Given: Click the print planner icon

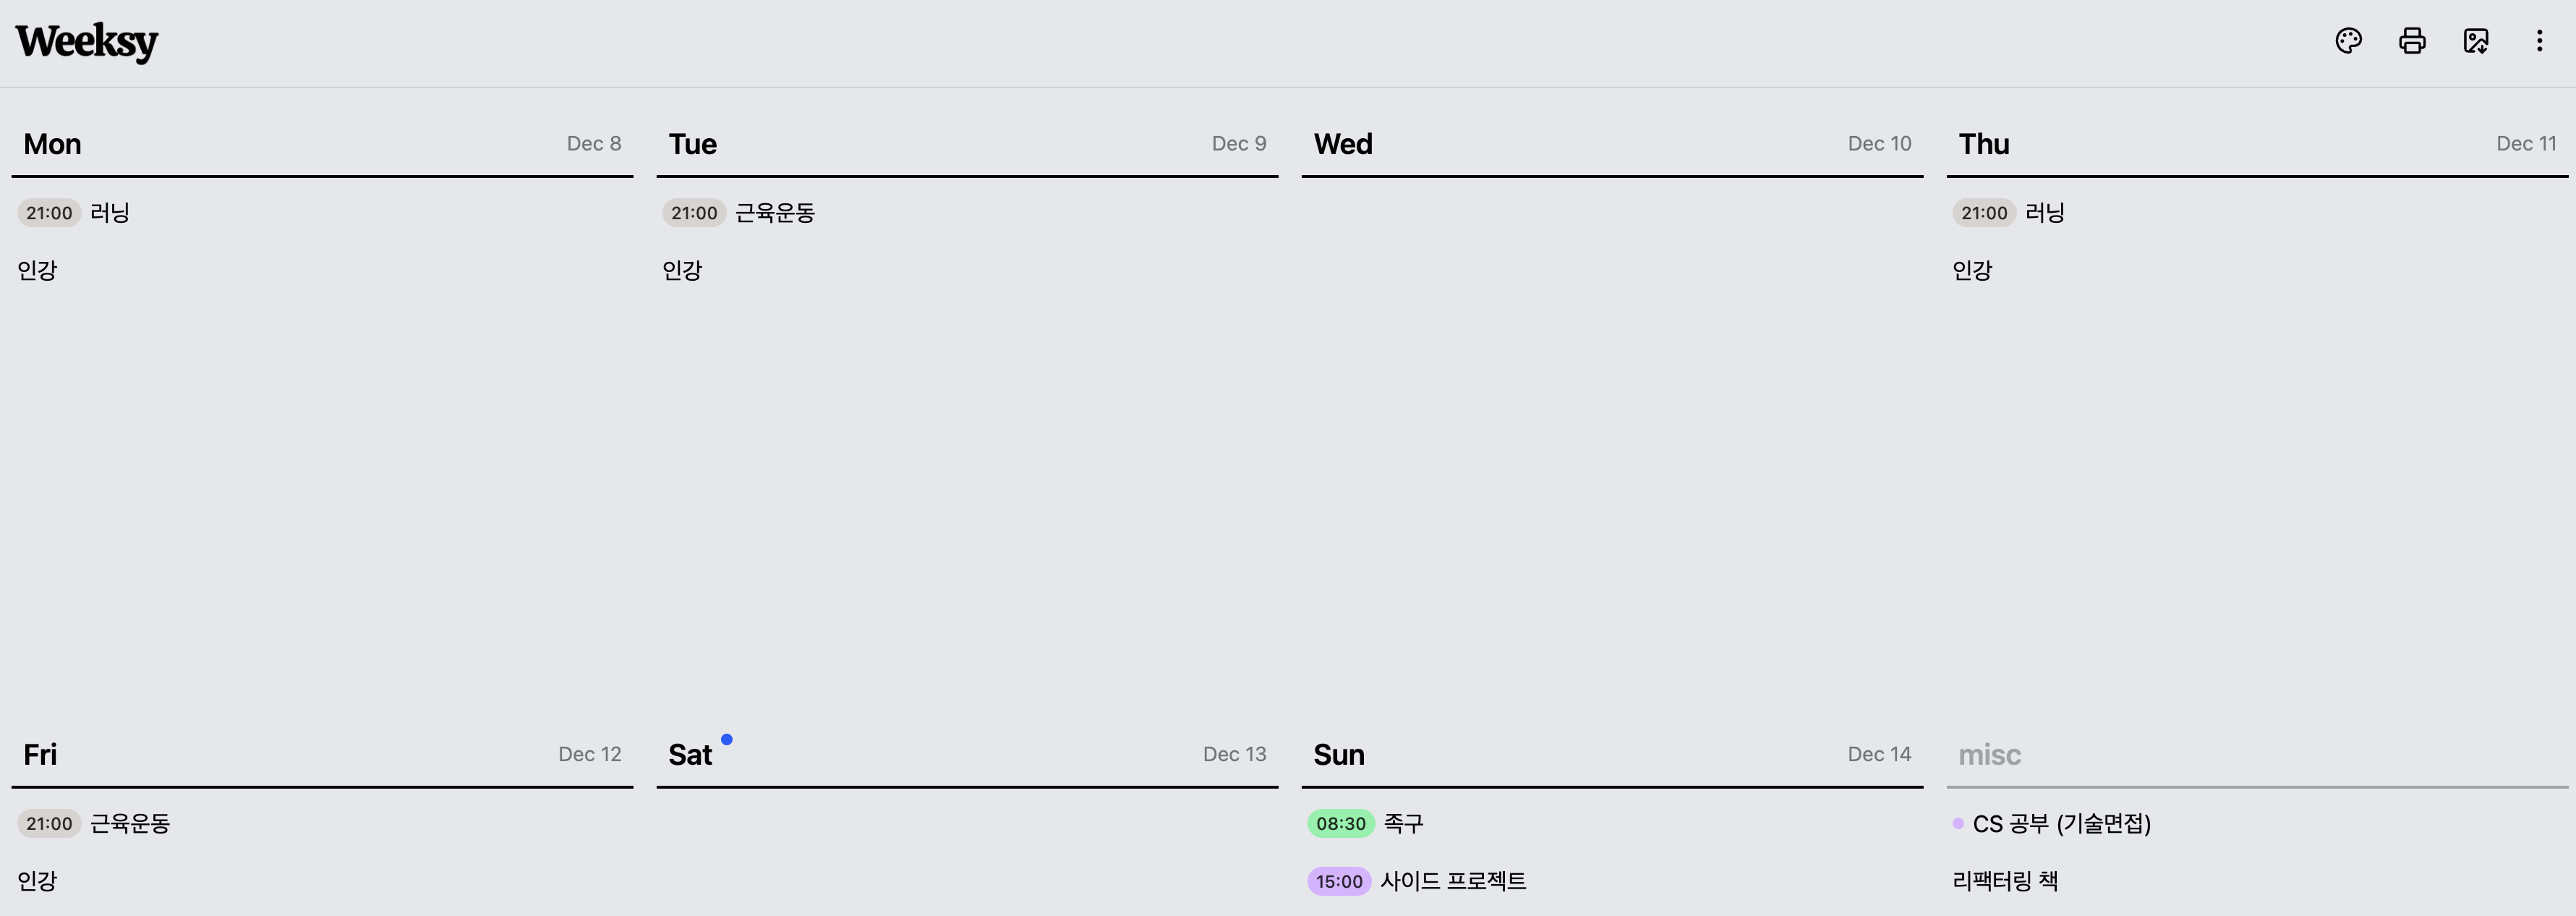Looking at the screenshot, I should pos(2412,41).
